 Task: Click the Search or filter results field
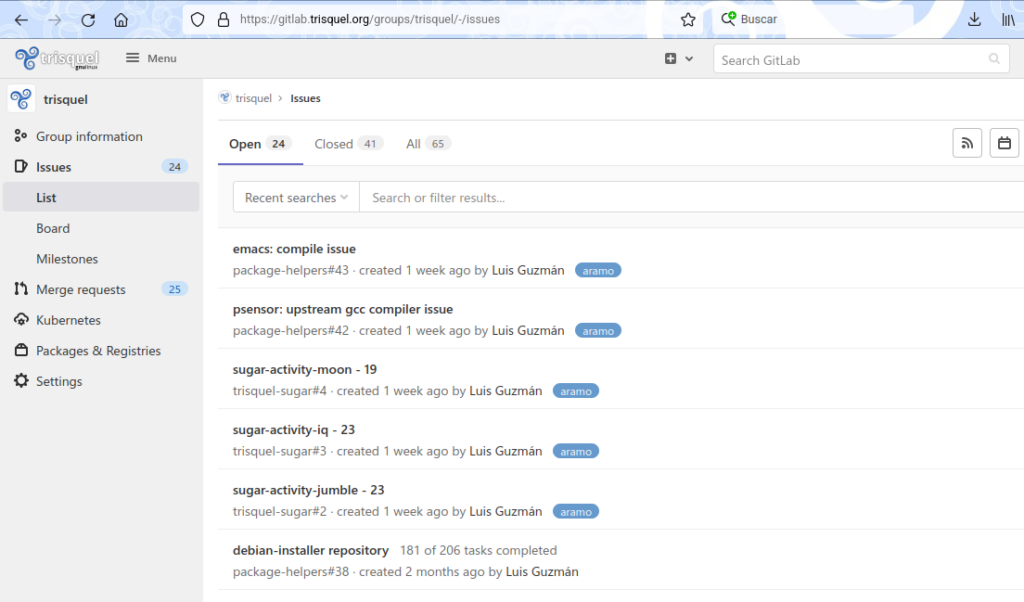692,197
